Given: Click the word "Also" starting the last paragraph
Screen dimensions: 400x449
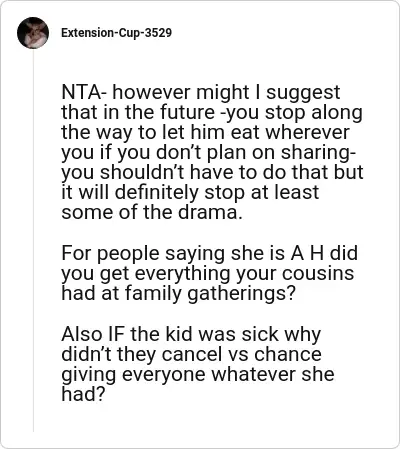Looking at the screenshot, I should click(82, 334).
